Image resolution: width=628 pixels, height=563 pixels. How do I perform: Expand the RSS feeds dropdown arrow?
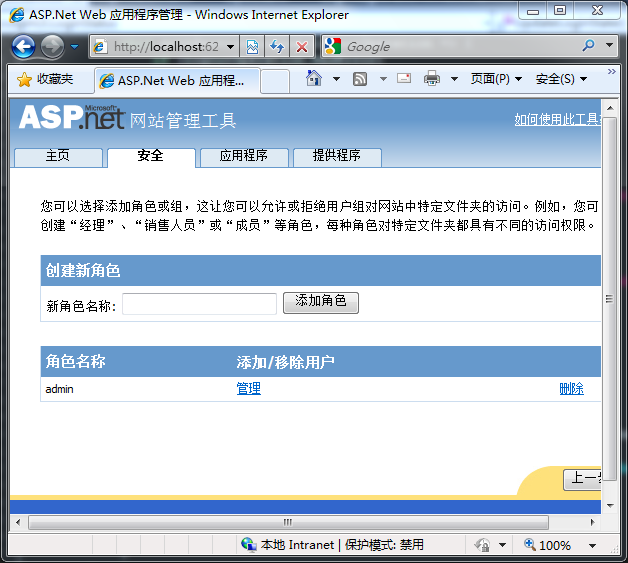(x=383, y=79)
